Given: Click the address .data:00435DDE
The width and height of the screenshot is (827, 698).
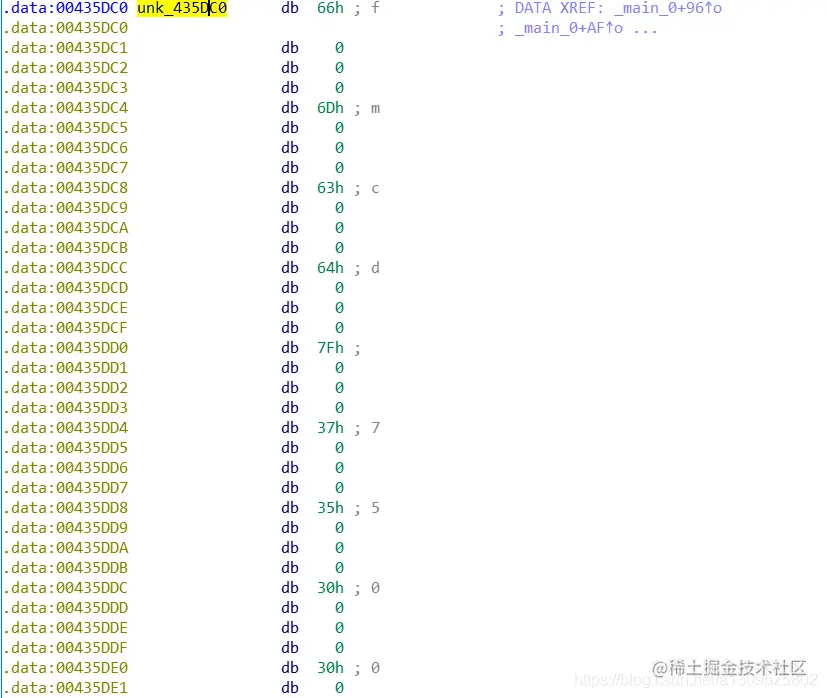Looking at the screenshot, I should [x=65, y=628].
